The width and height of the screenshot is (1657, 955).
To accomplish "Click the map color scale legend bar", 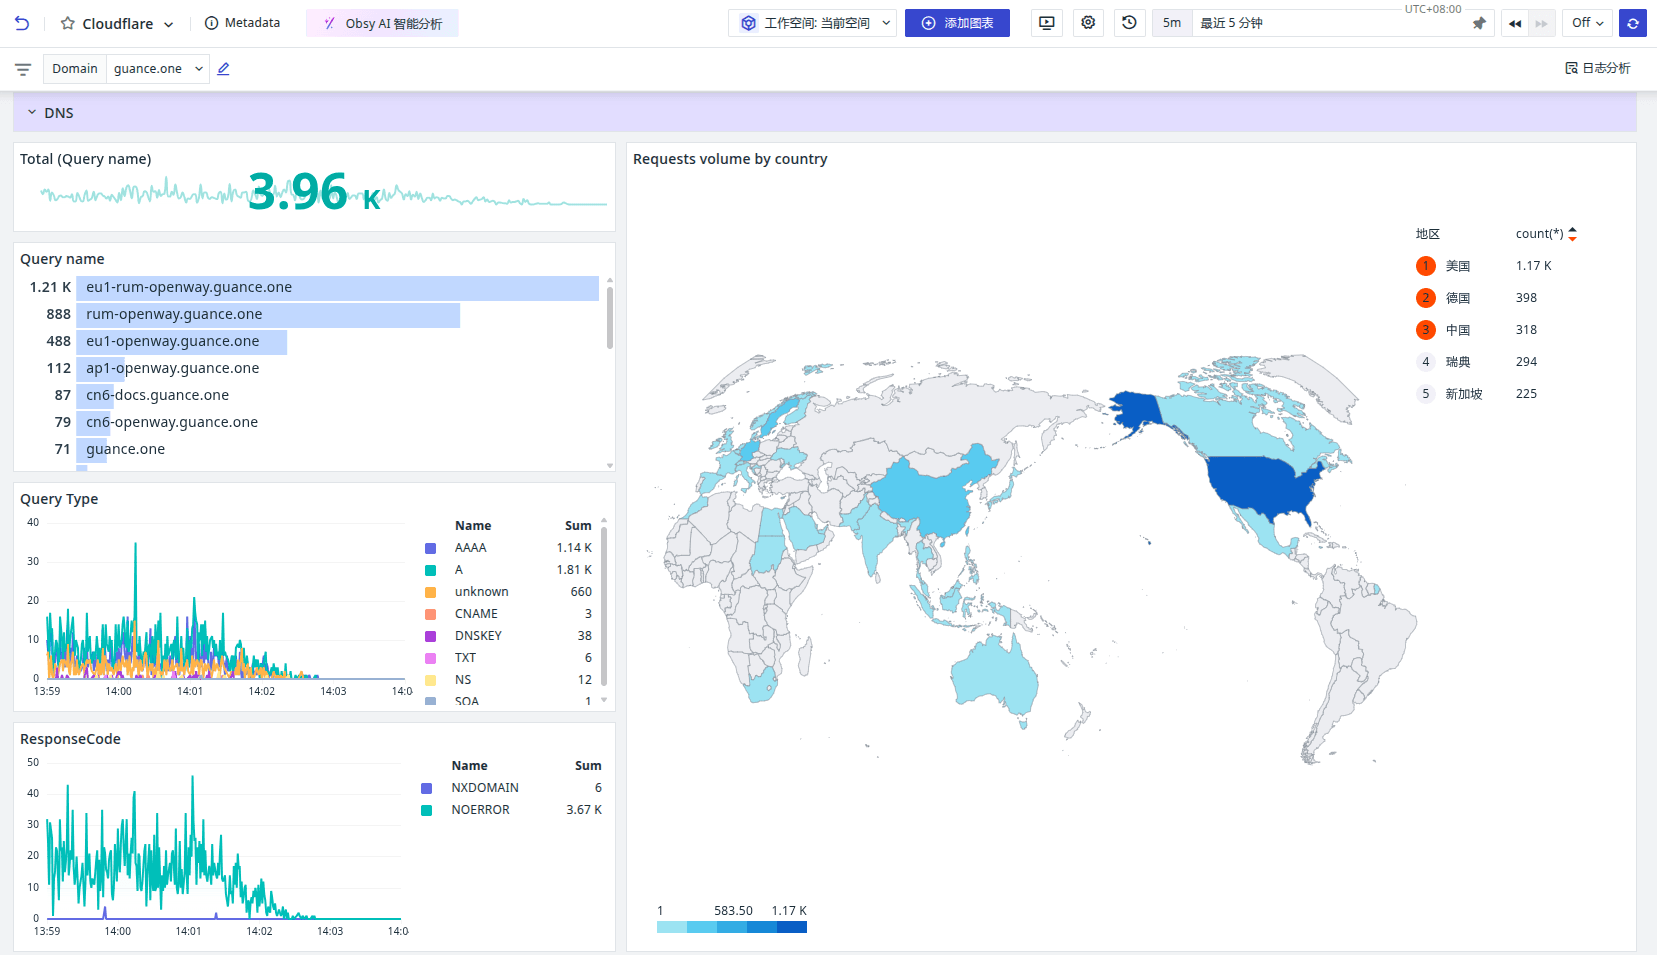I will (x=732, y=927).
